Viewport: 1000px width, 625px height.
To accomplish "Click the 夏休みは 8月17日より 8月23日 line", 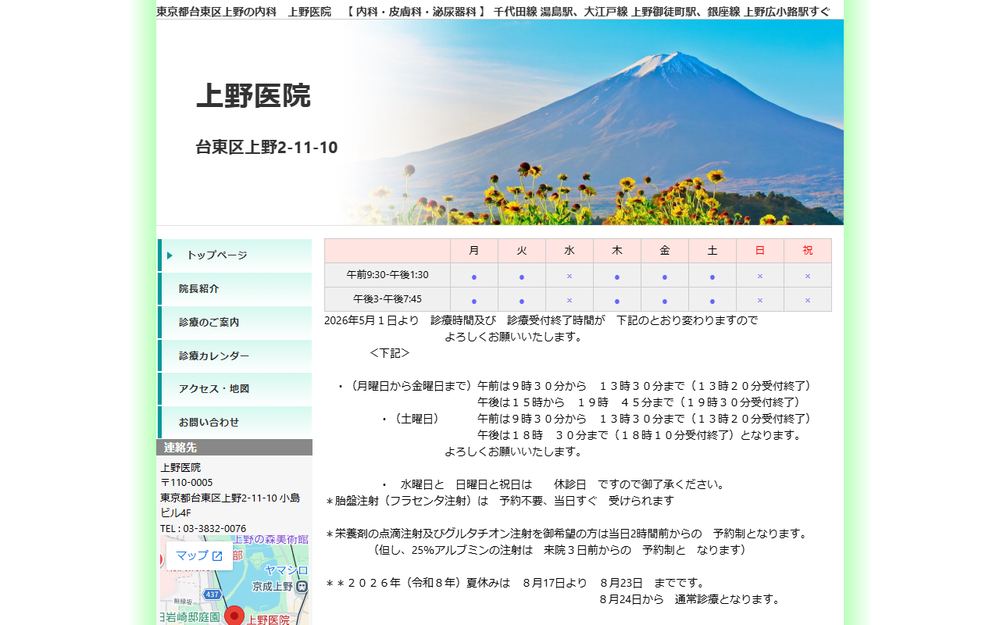I will pos(515,583).
